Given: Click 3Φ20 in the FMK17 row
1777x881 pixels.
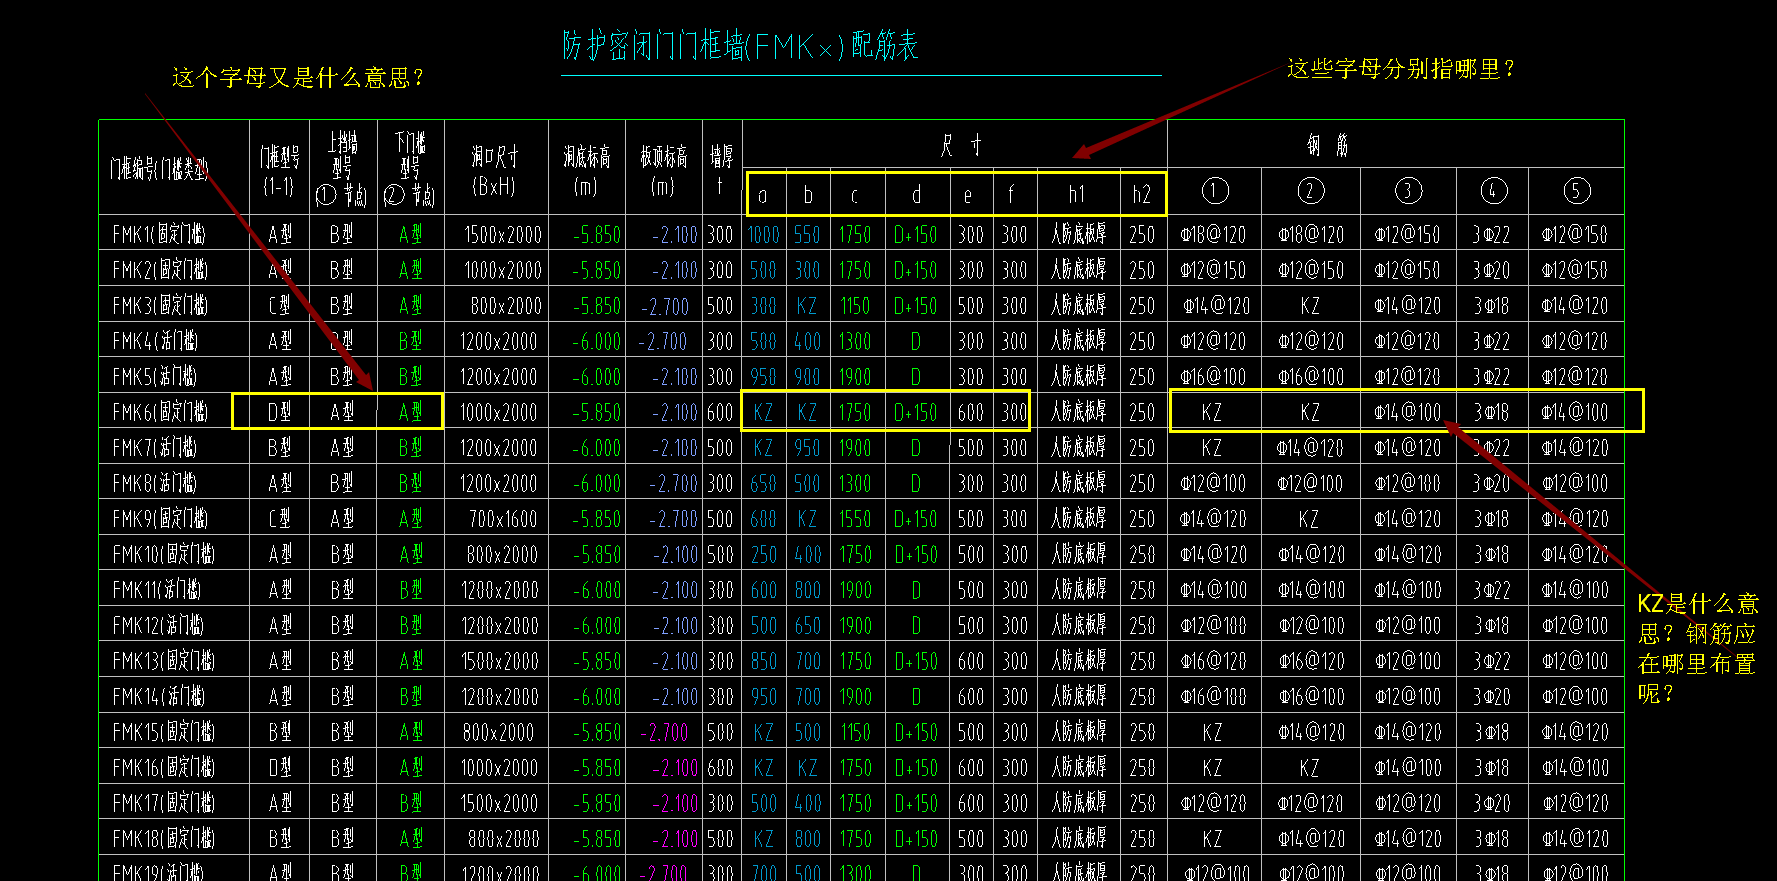Looking at the screenshot, I should click(x=1491, y=804).
